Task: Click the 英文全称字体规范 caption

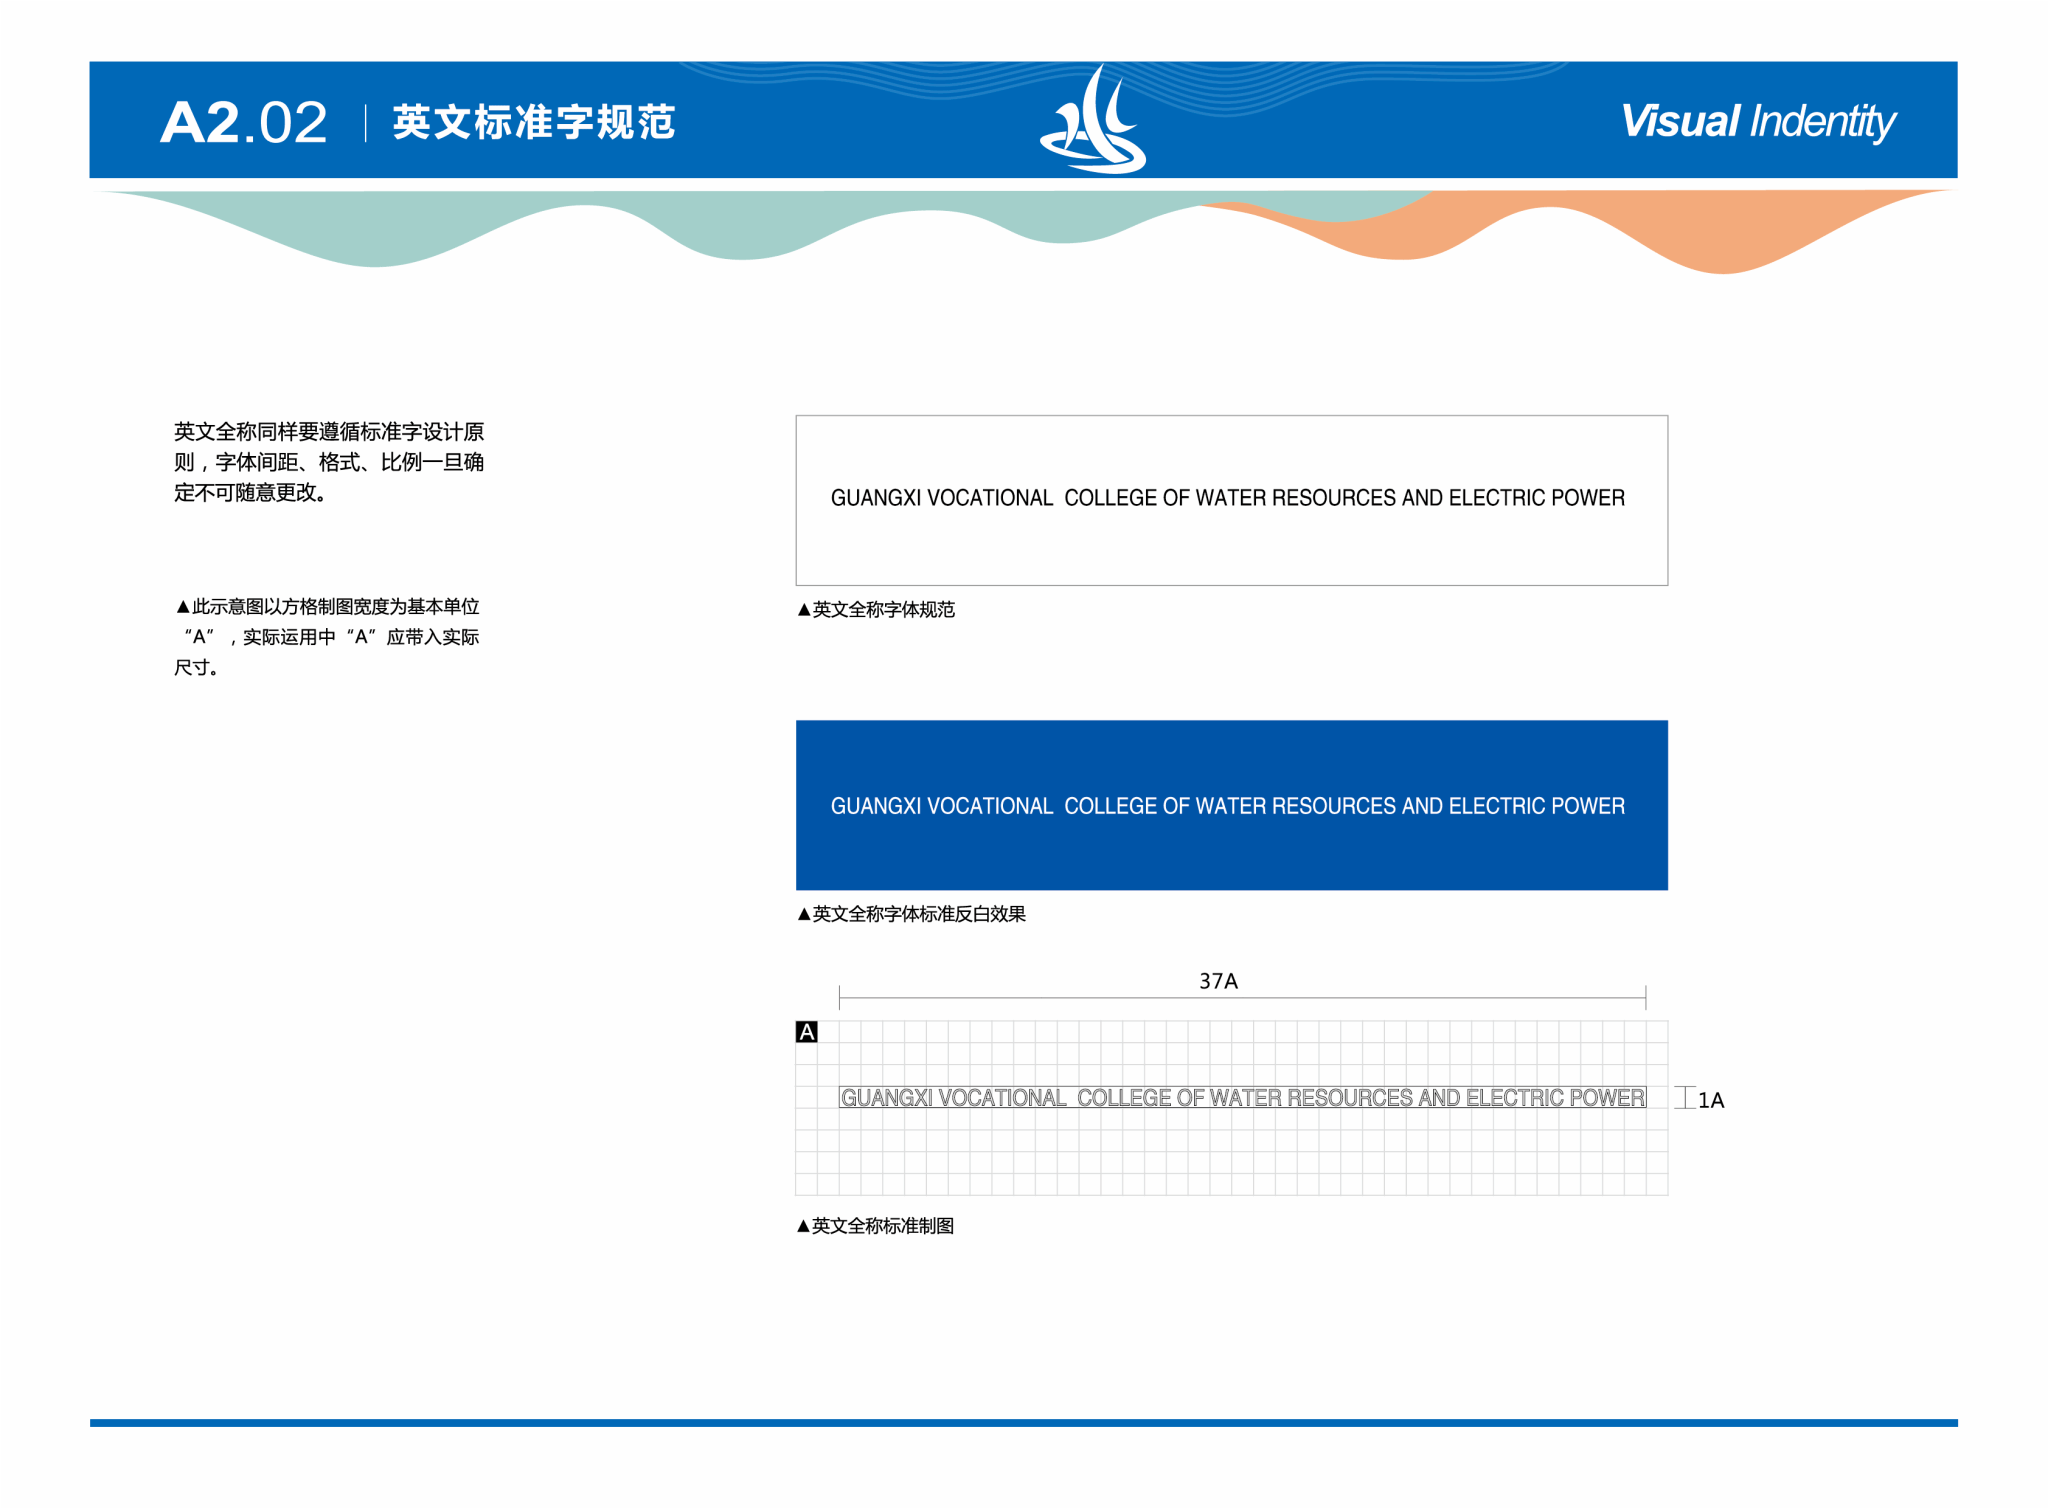Action: click(x=877, y=610)
